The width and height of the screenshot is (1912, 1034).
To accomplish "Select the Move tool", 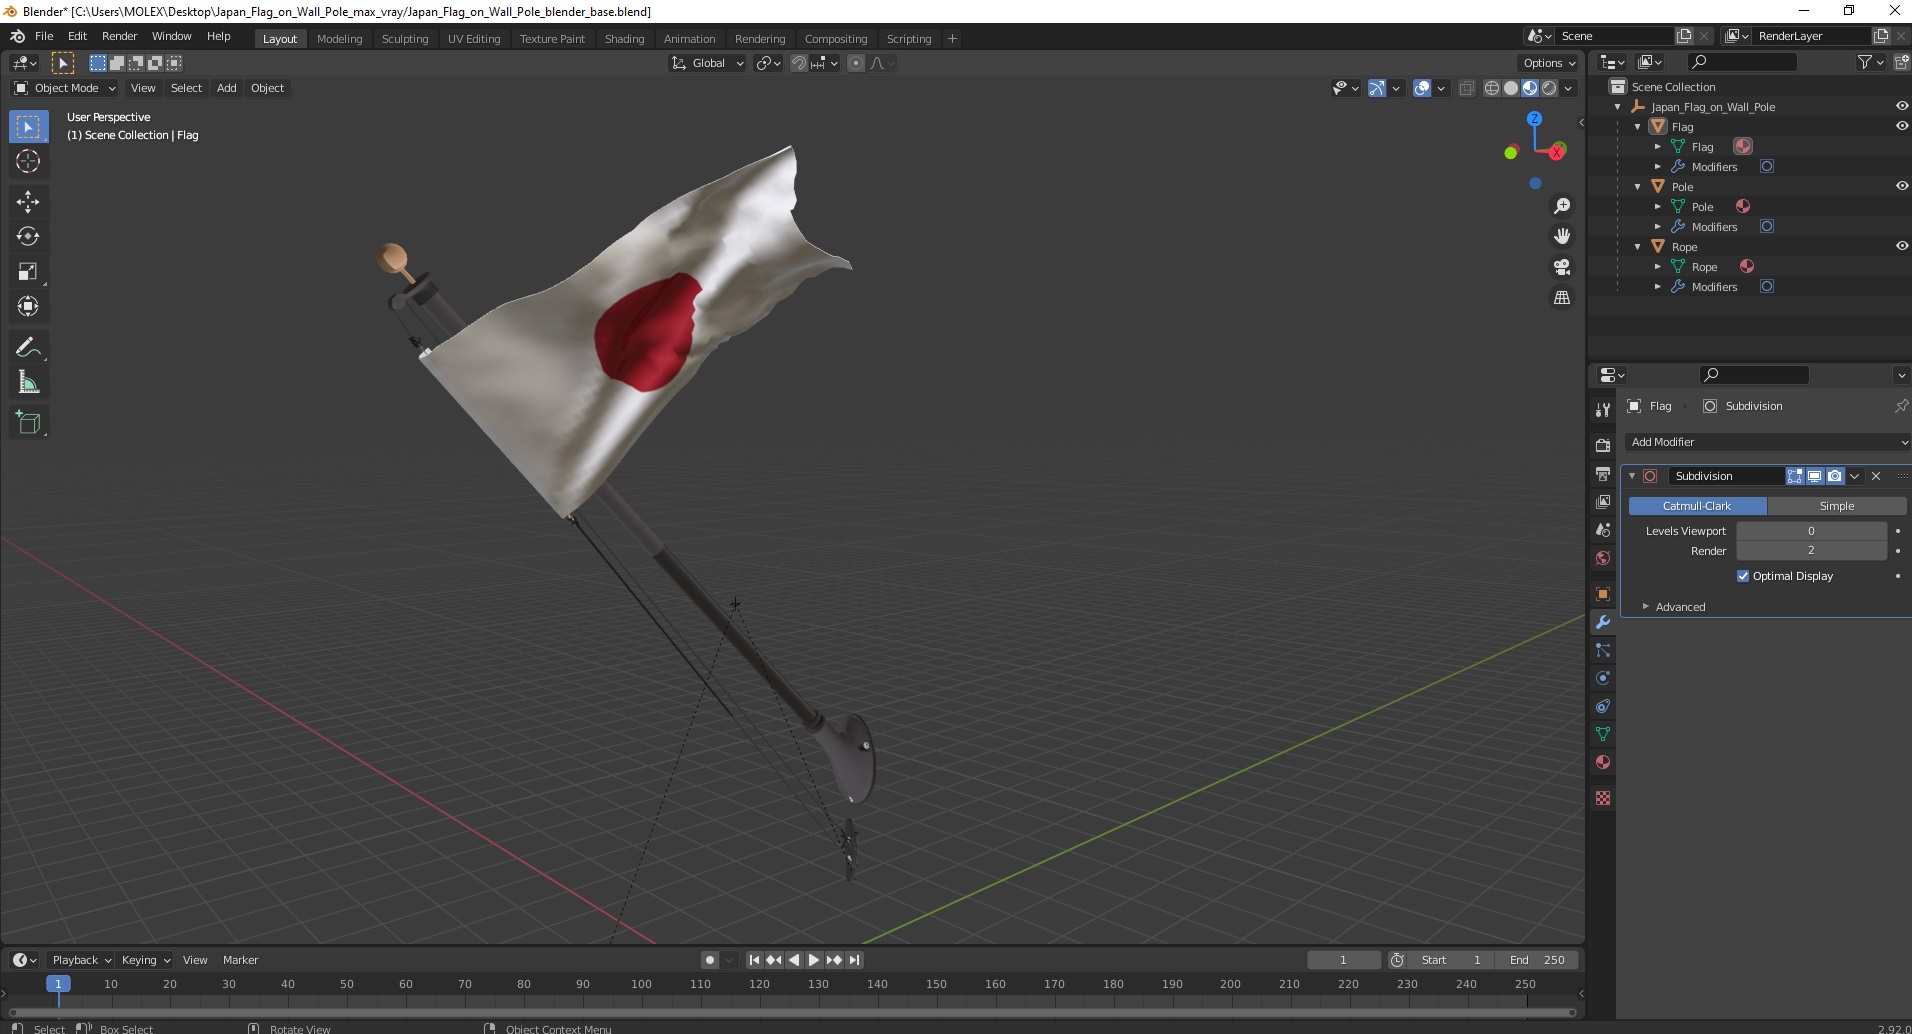I will pyautogui.click(x=28, y=202).
